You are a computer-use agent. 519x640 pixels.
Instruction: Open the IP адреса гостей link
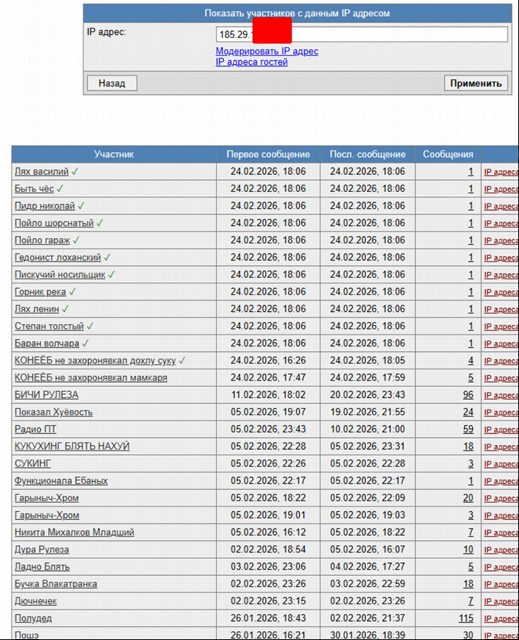252,62
